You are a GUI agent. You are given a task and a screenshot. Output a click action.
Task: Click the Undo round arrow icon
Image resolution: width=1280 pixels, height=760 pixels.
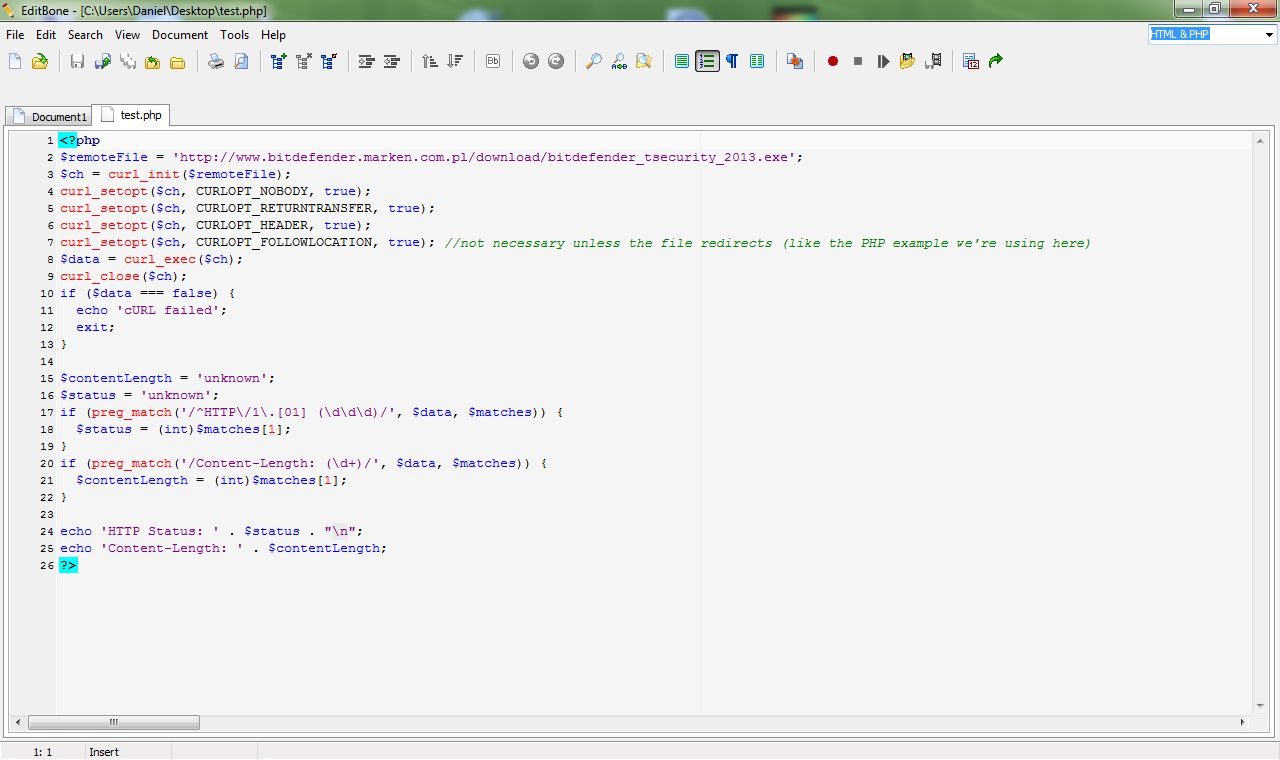point(531,61)
